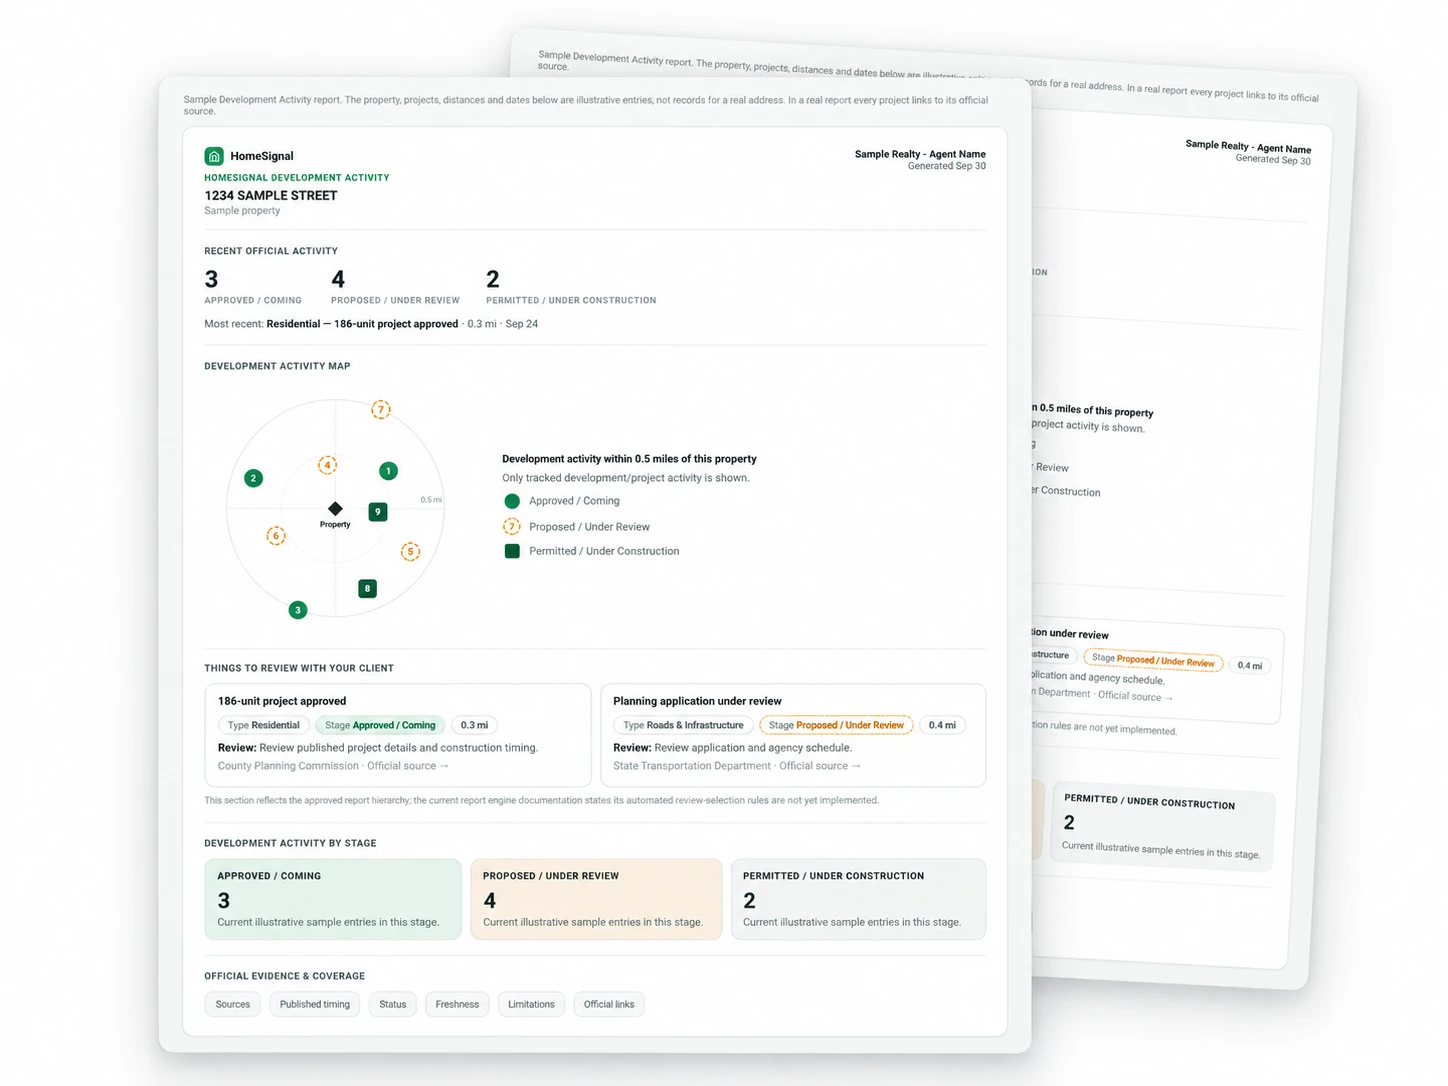Select proposed map marker 7
1448x1086 pixels.
[381, 409]
